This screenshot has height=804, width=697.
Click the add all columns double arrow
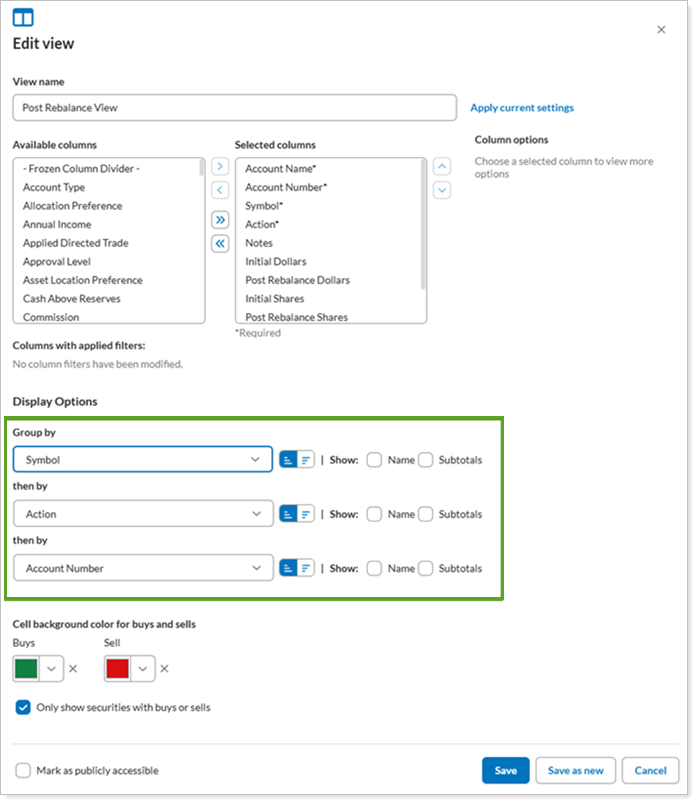pyautogui.click(x=220, y=219)
